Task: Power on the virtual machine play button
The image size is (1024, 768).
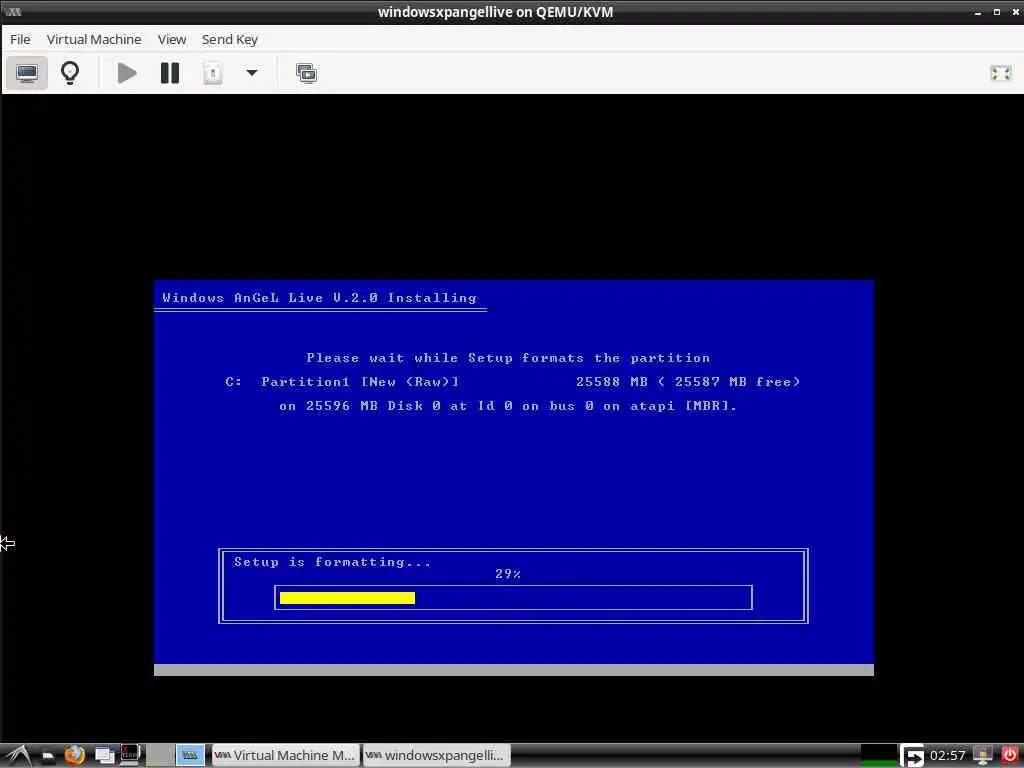Action: click(x=127, y=72)
